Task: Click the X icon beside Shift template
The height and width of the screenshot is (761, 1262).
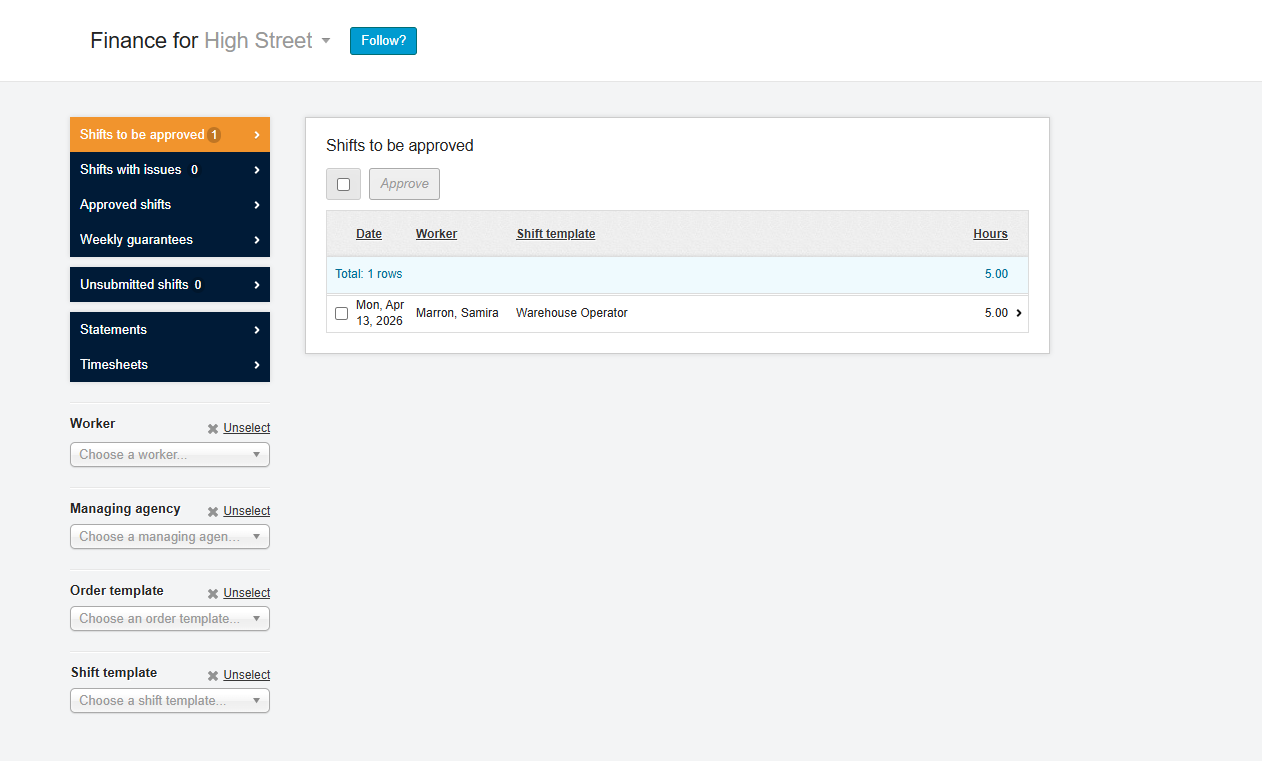Action: click(x=212, y=674)
